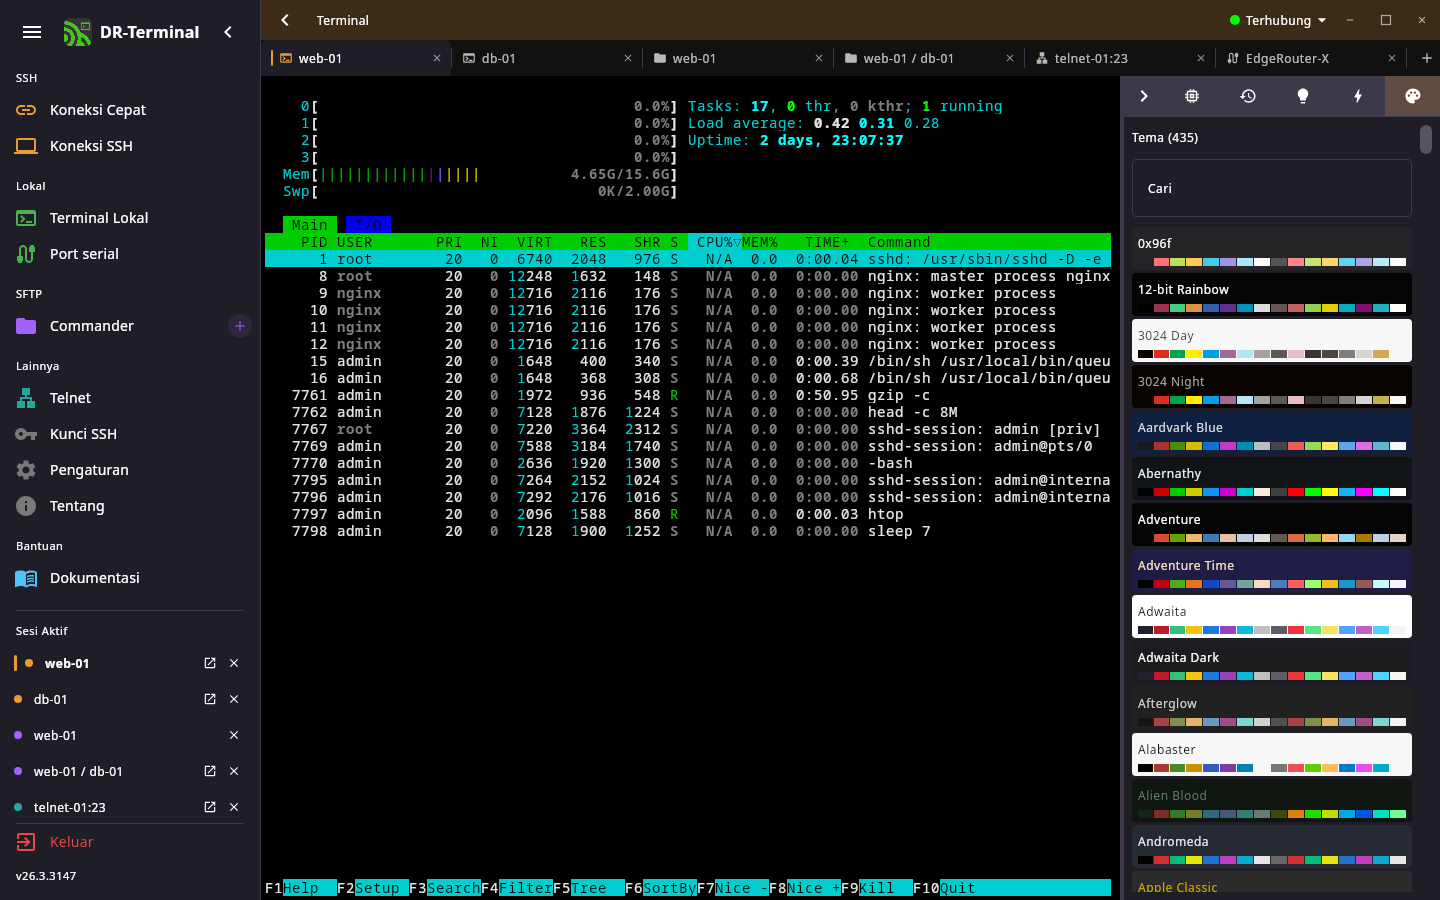Click F3 Search in htop footer
This screenshot has width=1440, height=900.
(445, 888)
